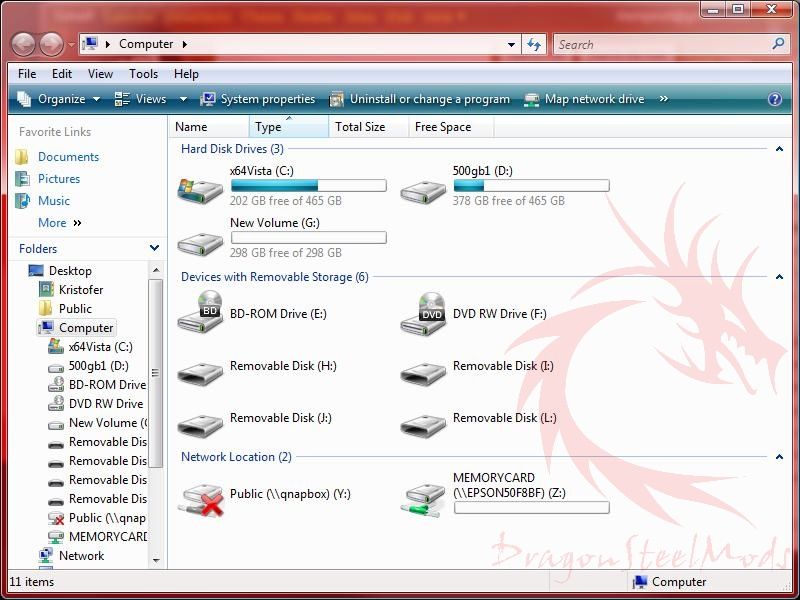Open the Tools menu
Viewport: 800px width, 600px height.
[143, 74]
